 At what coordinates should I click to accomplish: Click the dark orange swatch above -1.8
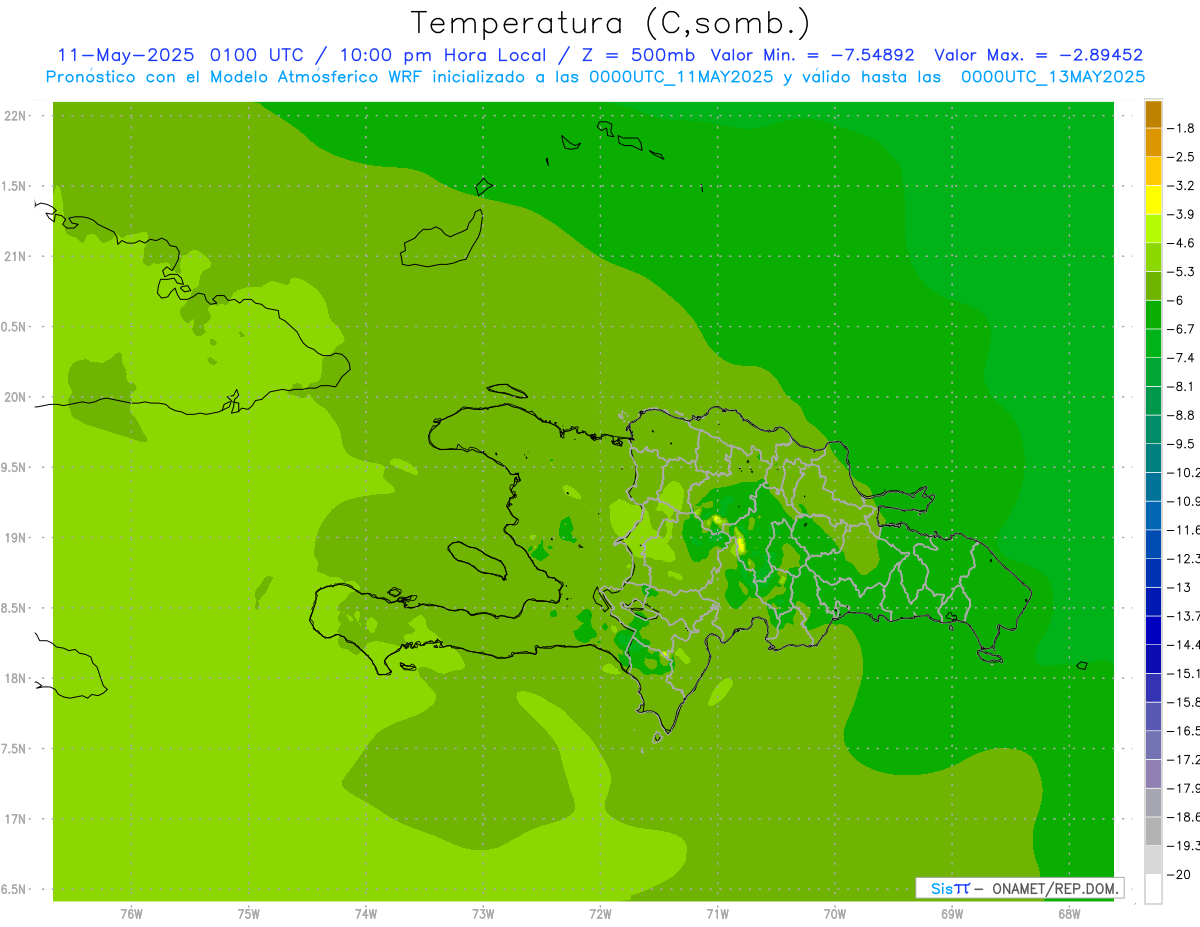click(x=1153, y=114)
